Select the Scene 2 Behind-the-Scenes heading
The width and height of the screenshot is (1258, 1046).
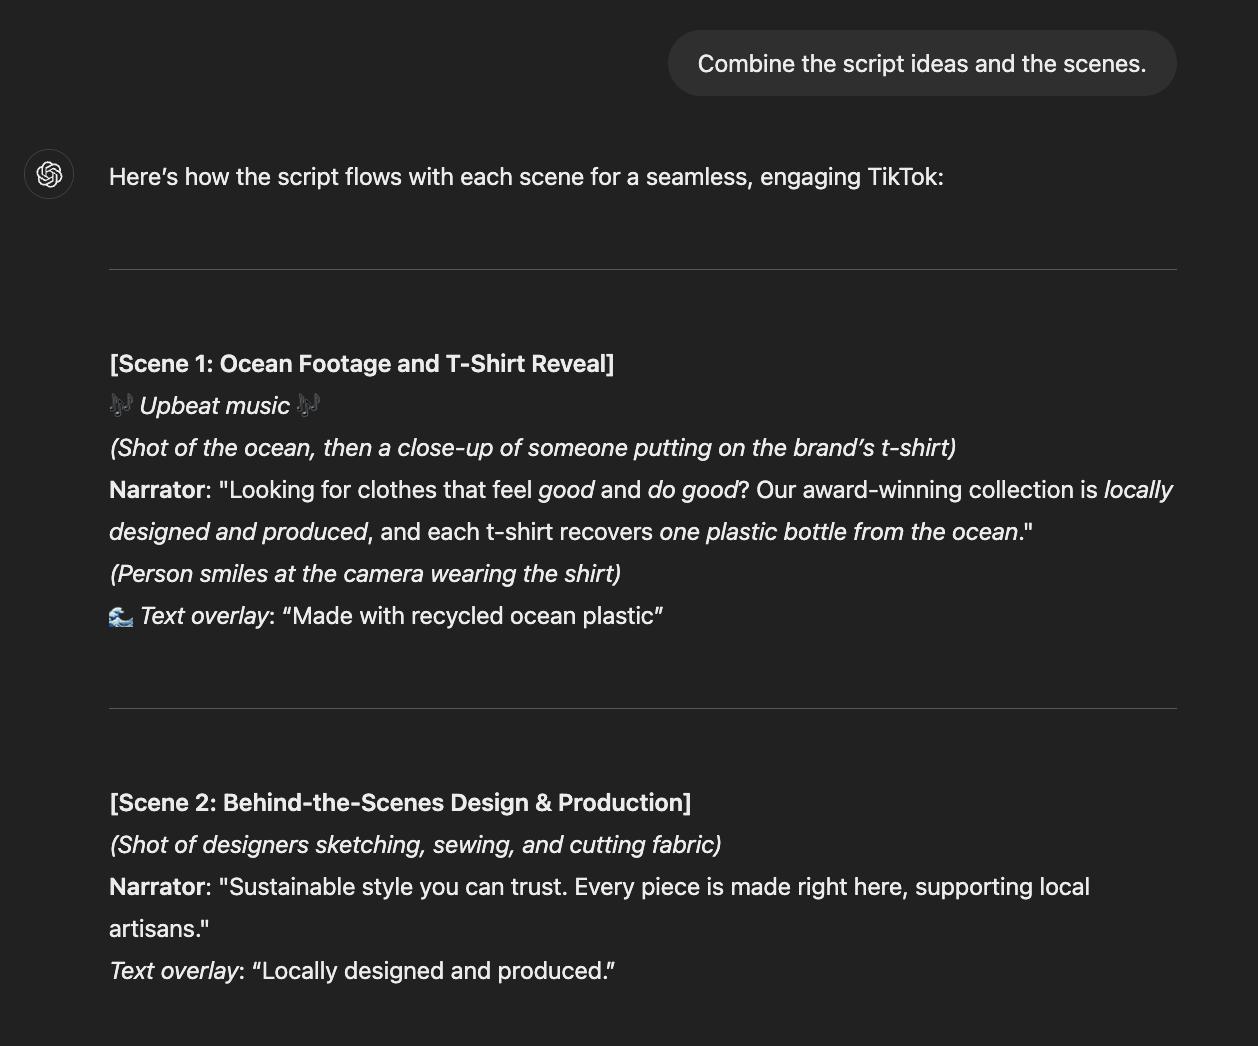point(400,802)
